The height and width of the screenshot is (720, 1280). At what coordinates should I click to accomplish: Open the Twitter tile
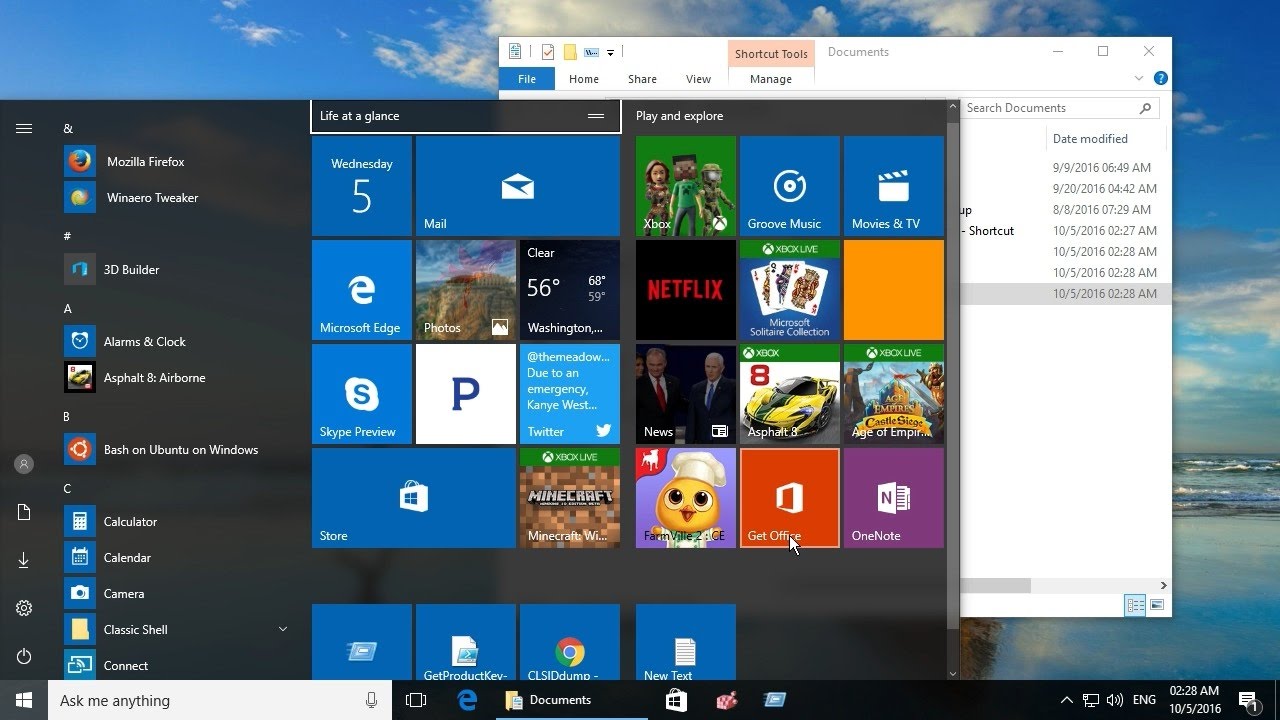570,394
